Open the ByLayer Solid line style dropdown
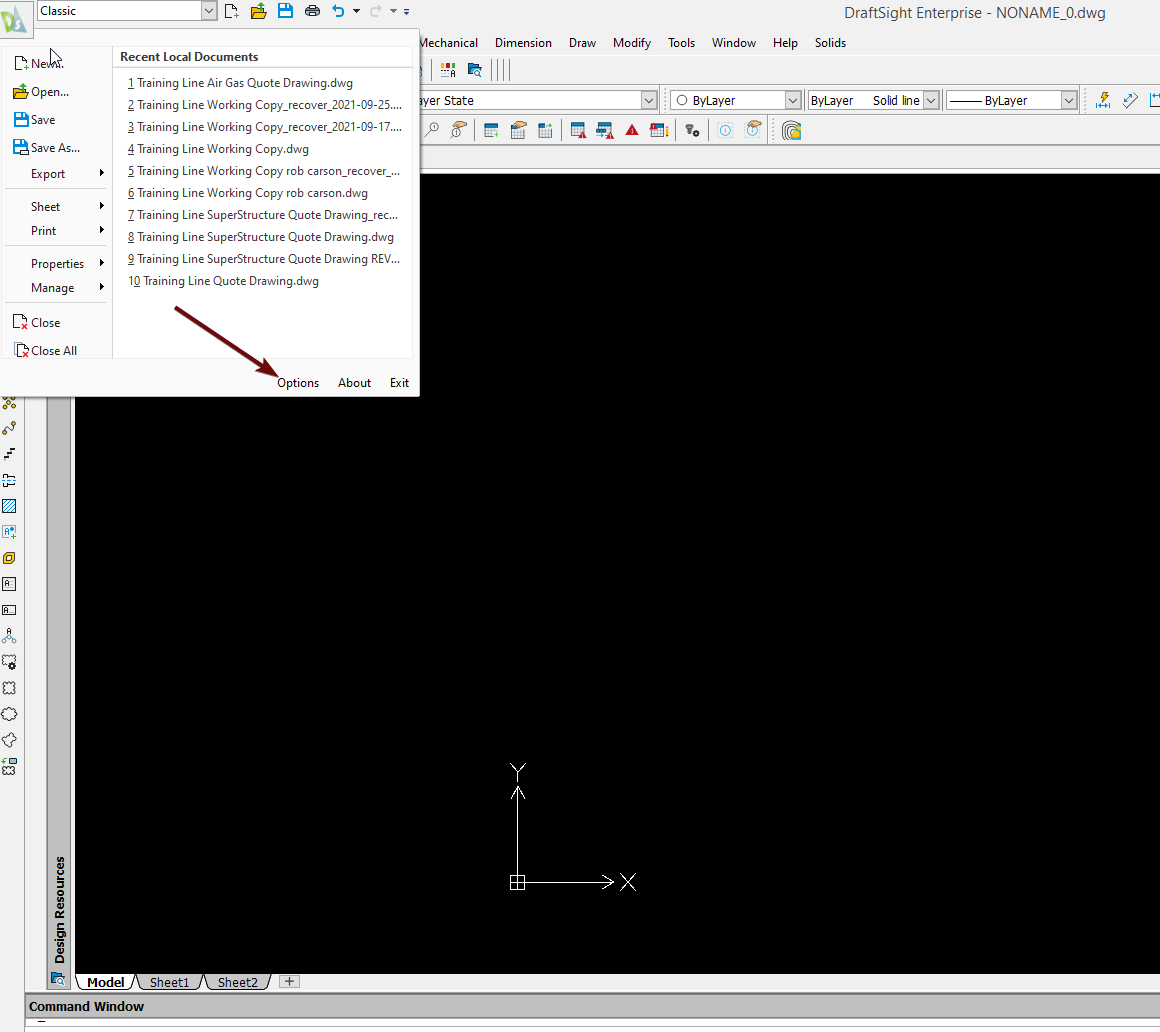Image resolution: width=1160 pixels, height=1032 pixels. (x=931, y=100)
